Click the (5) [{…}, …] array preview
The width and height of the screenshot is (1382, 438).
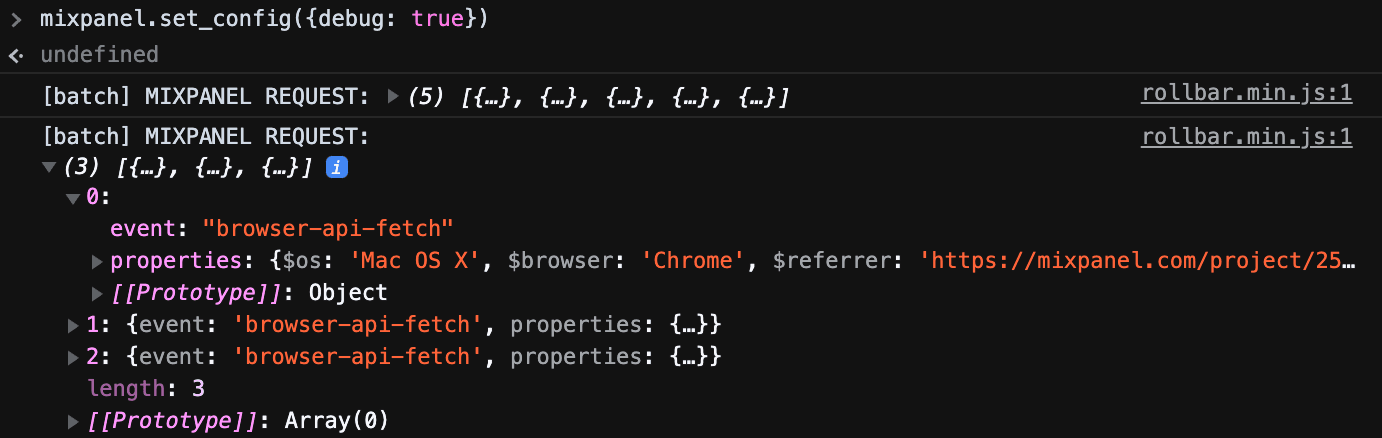[600, 97]
